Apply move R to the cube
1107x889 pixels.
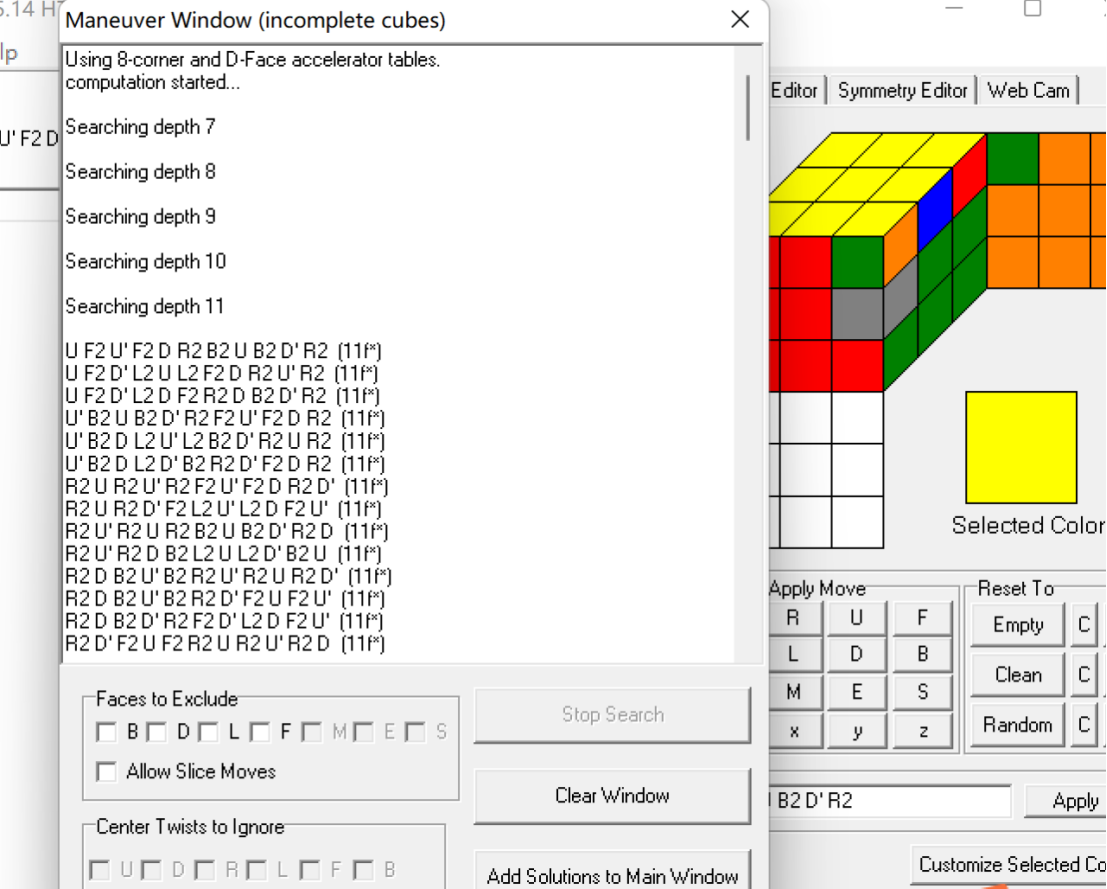click(793, 618)
